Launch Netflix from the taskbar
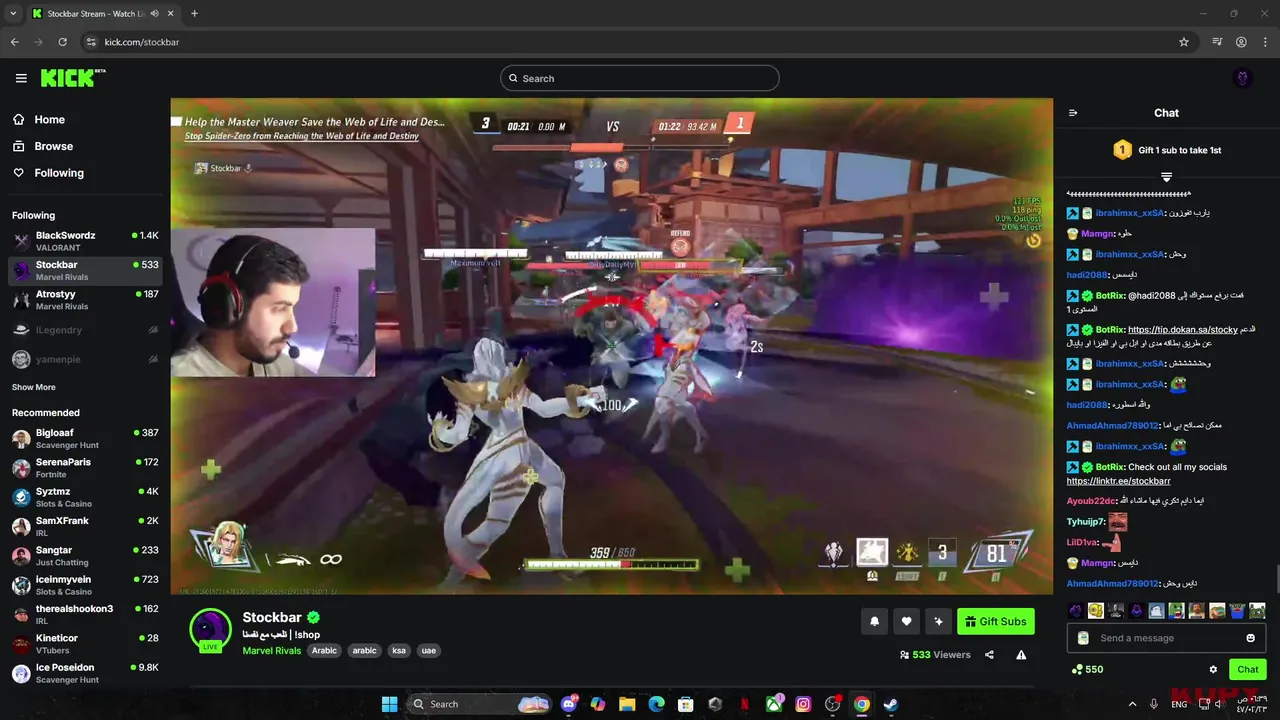1280x720 pixels. pos(744,704)
